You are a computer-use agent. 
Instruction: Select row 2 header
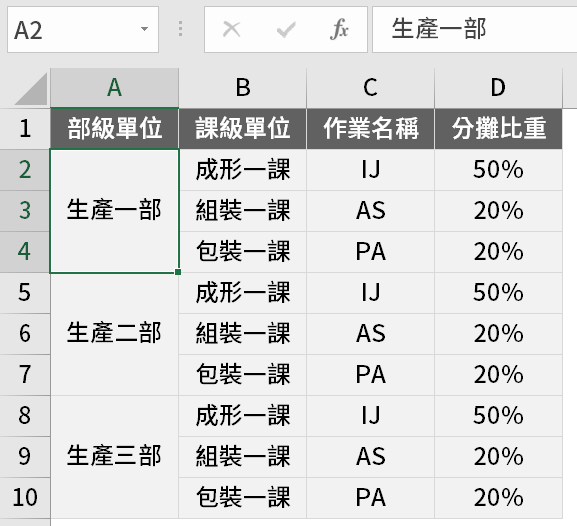pyautogui.click(x=25, y=170)
